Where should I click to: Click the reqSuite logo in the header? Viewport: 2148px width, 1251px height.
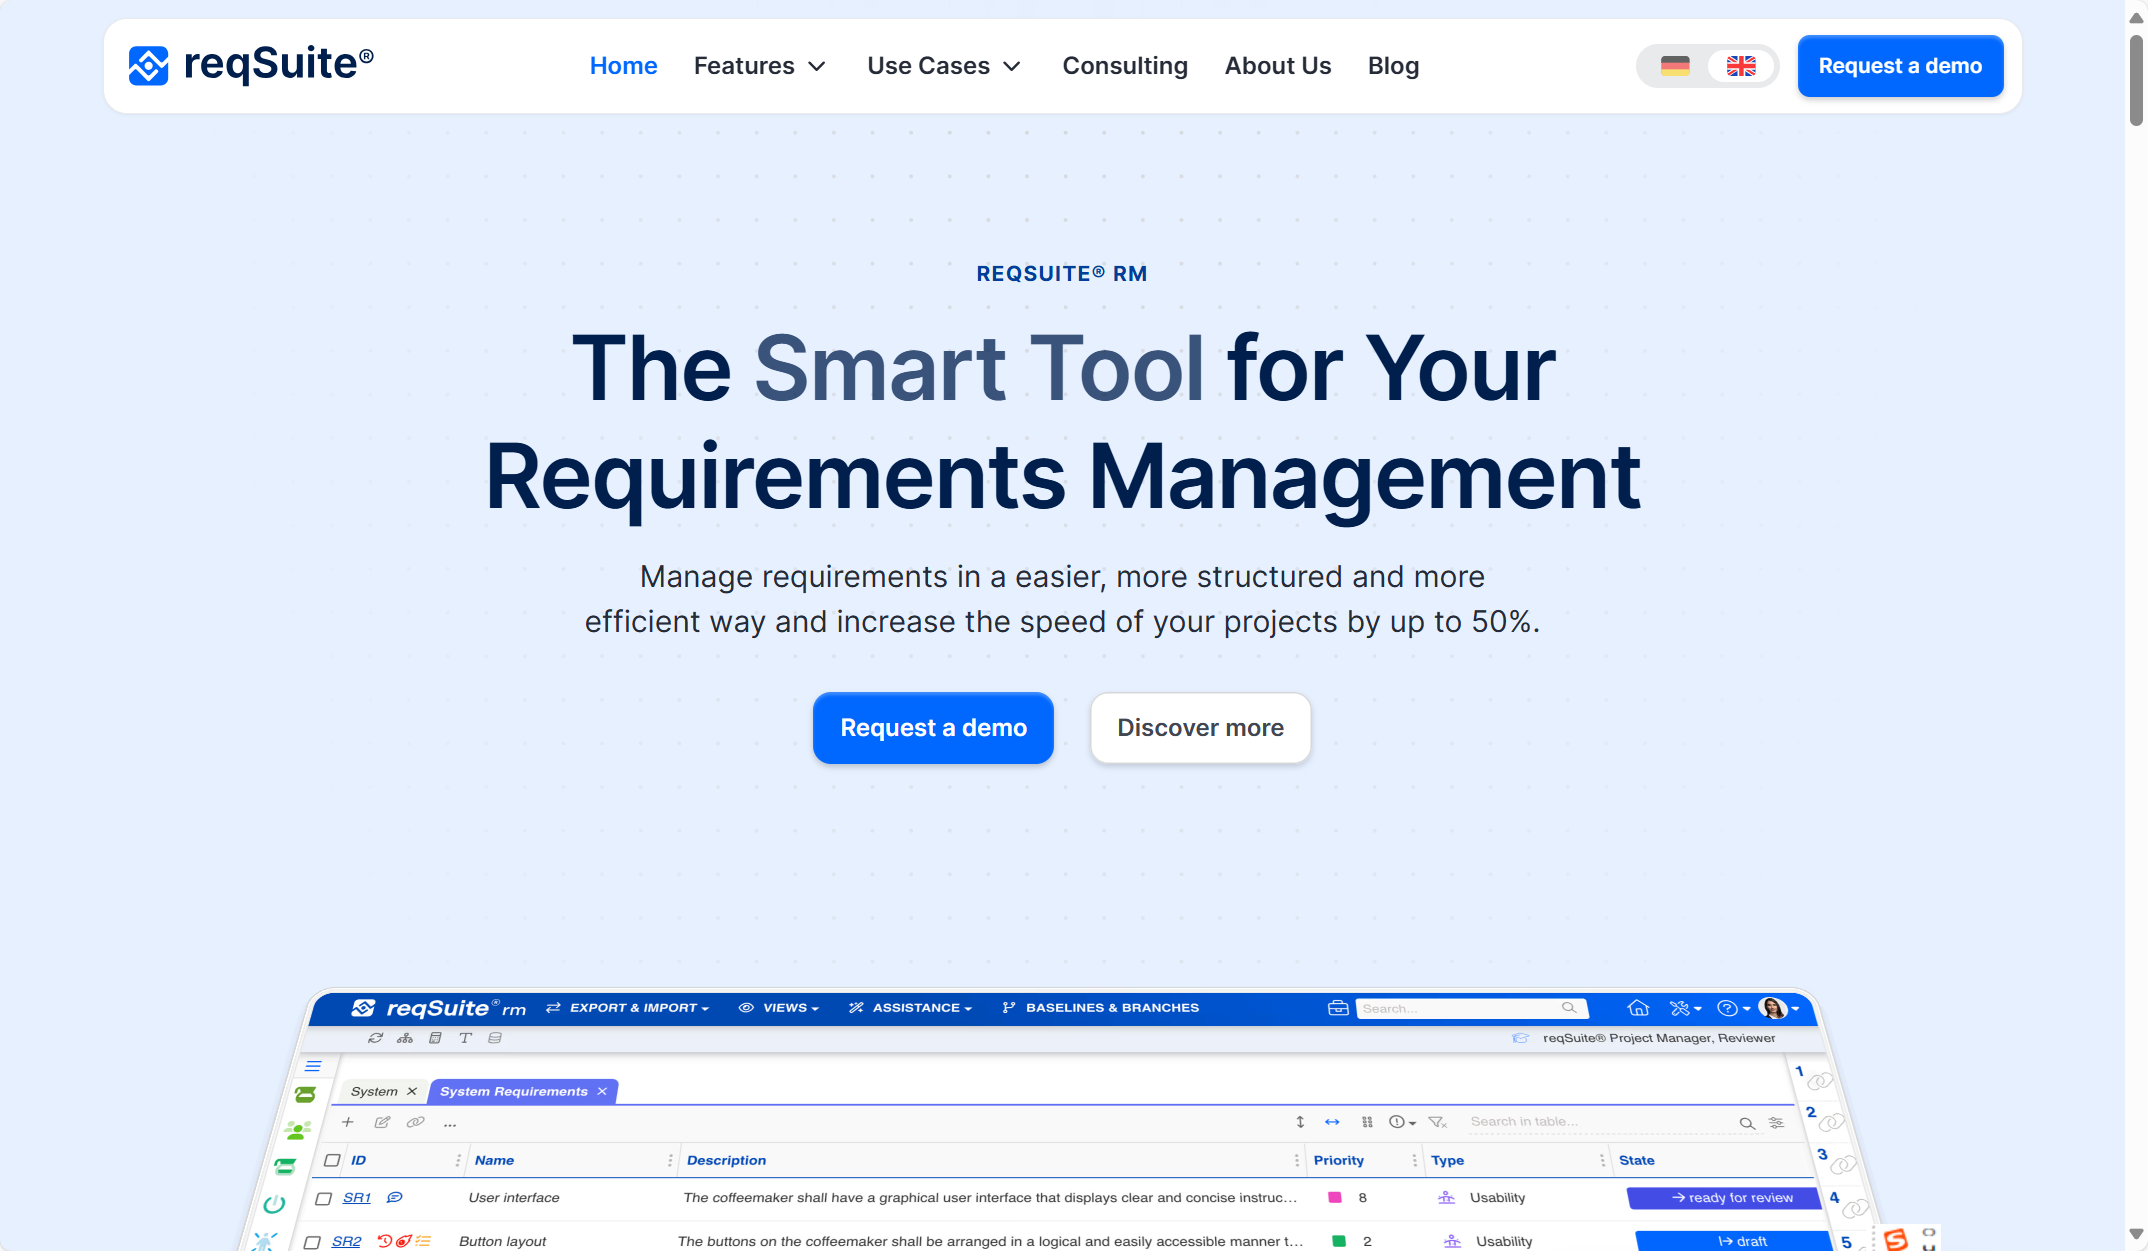251,65
